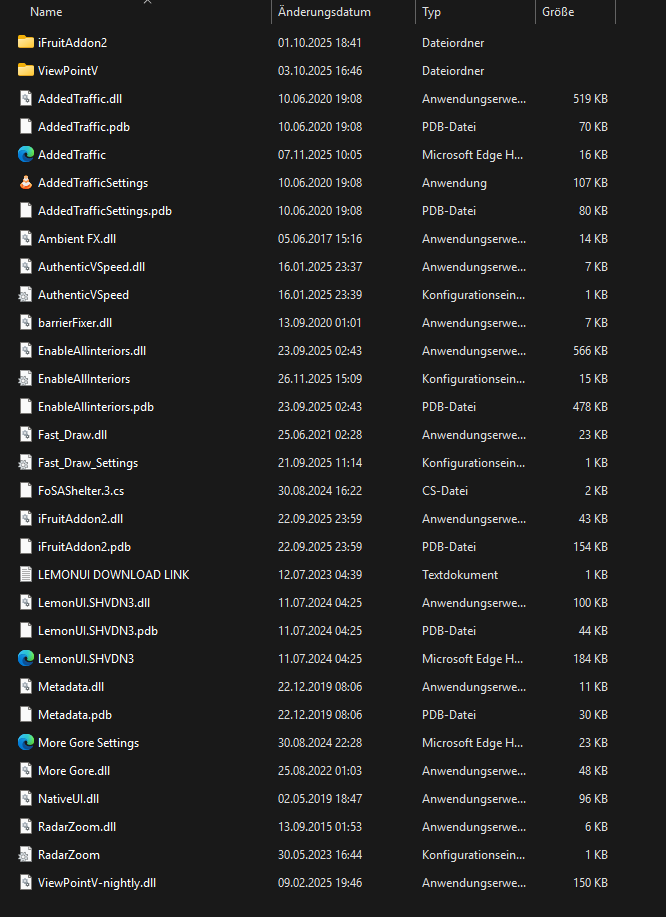This screenshot has height=917, width=666.
Task: Click the RadarZoom config gear icon
Action: [x=25, y=855]
